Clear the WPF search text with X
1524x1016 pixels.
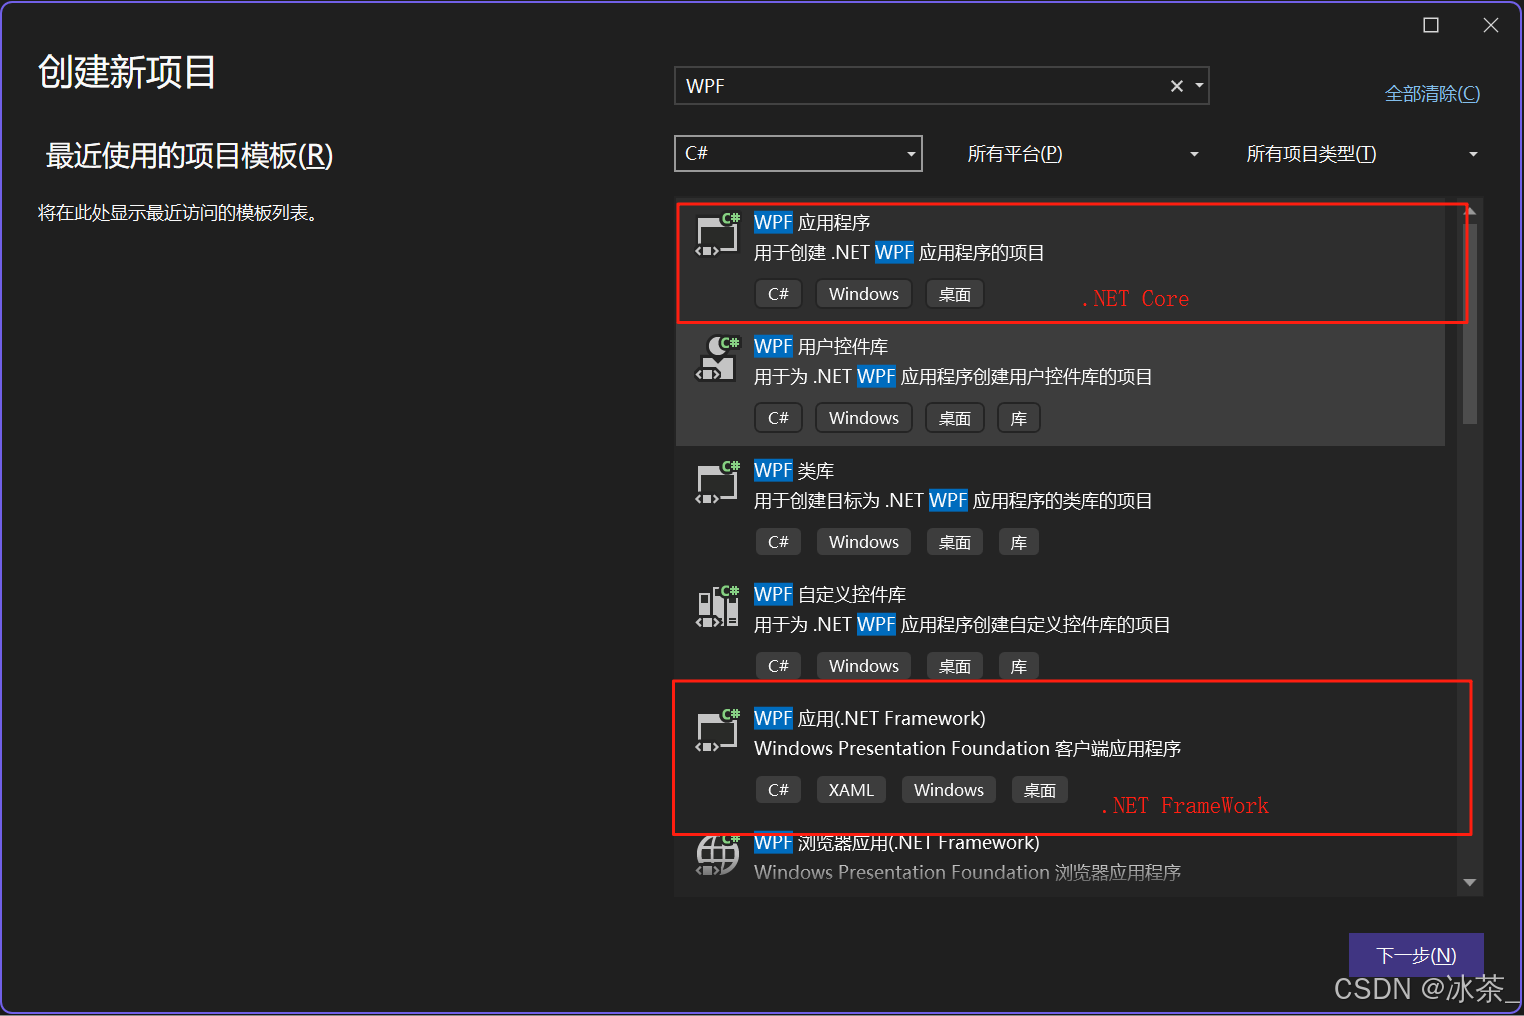click(x=1177, y=86)
